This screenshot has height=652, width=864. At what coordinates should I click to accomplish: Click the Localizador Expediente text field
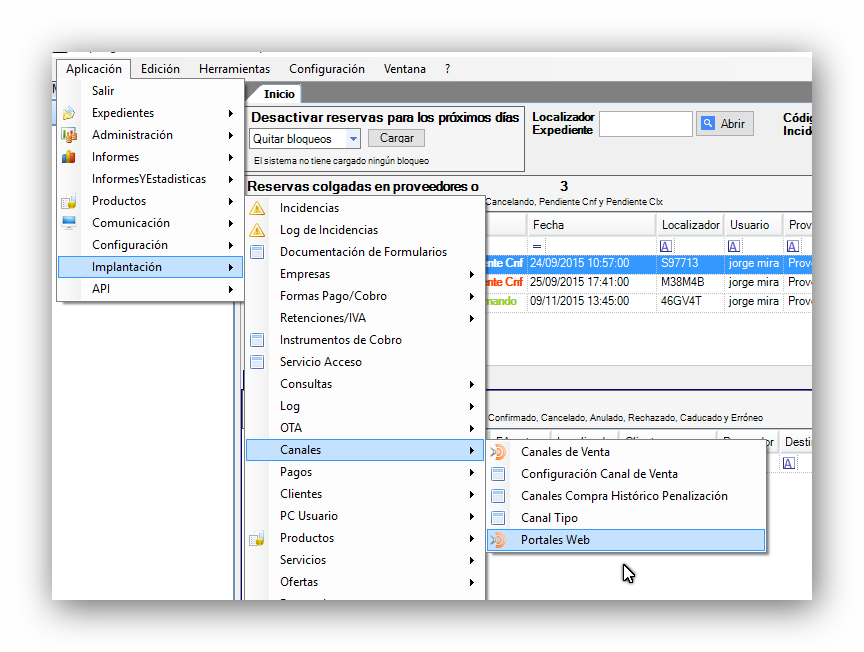click(645, 124)
